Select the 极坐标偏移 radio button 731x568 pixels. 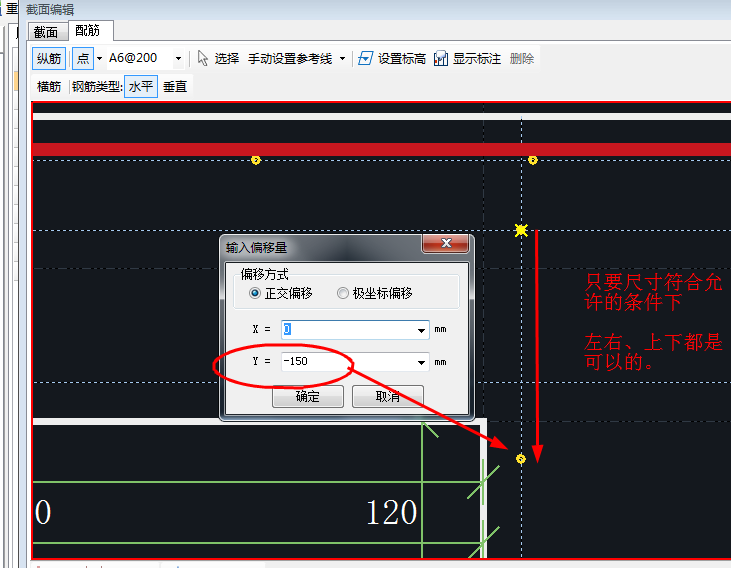point(343,293)
